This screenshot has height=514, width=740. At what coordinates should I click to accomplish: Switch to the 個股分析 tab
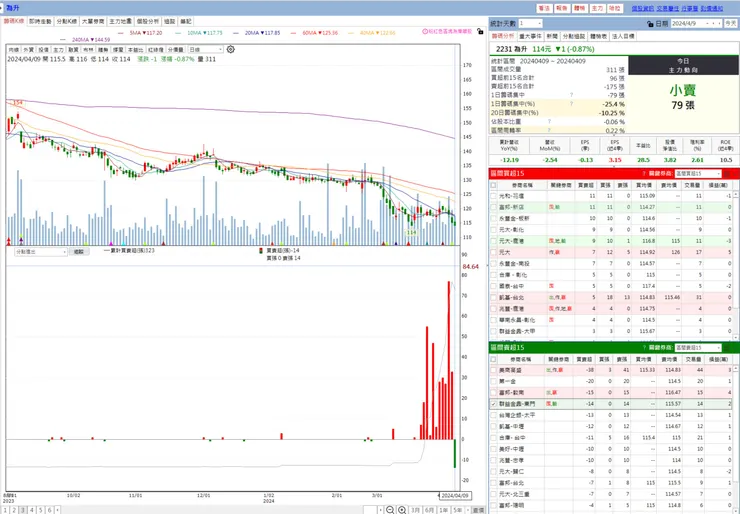(x=148, y=22)
